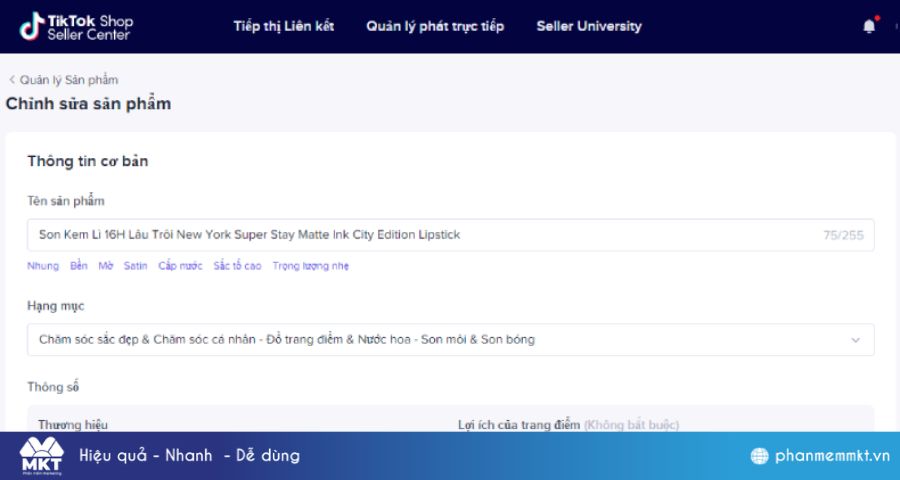Go to Seller University

click(x=589, y=26)
